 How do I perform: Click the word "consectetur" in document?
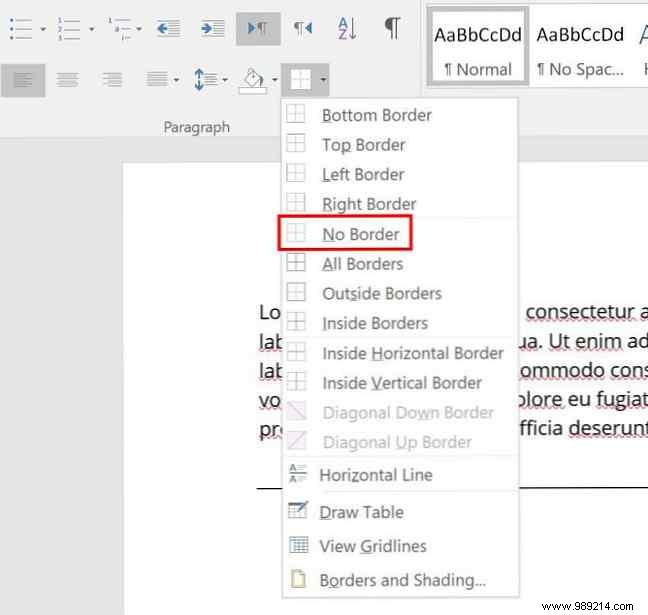(x=580, y=312)
